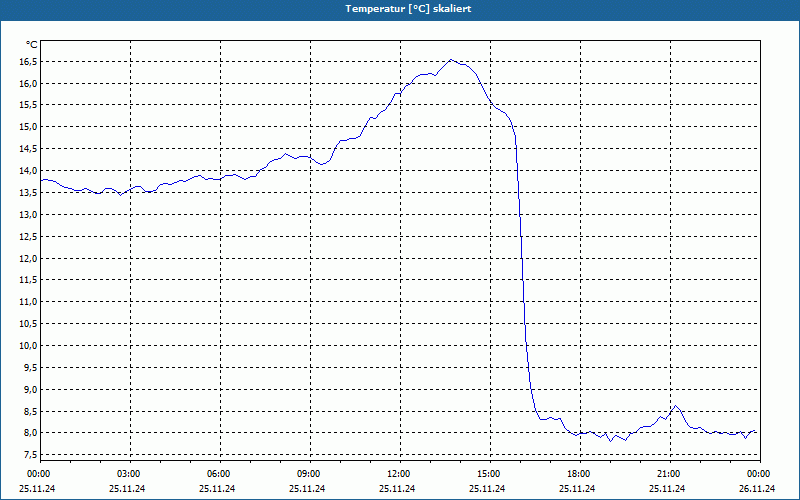Click the '25.11.24' date under 03:00
This screenshot has height=500, width=800.
coord(127,489)
